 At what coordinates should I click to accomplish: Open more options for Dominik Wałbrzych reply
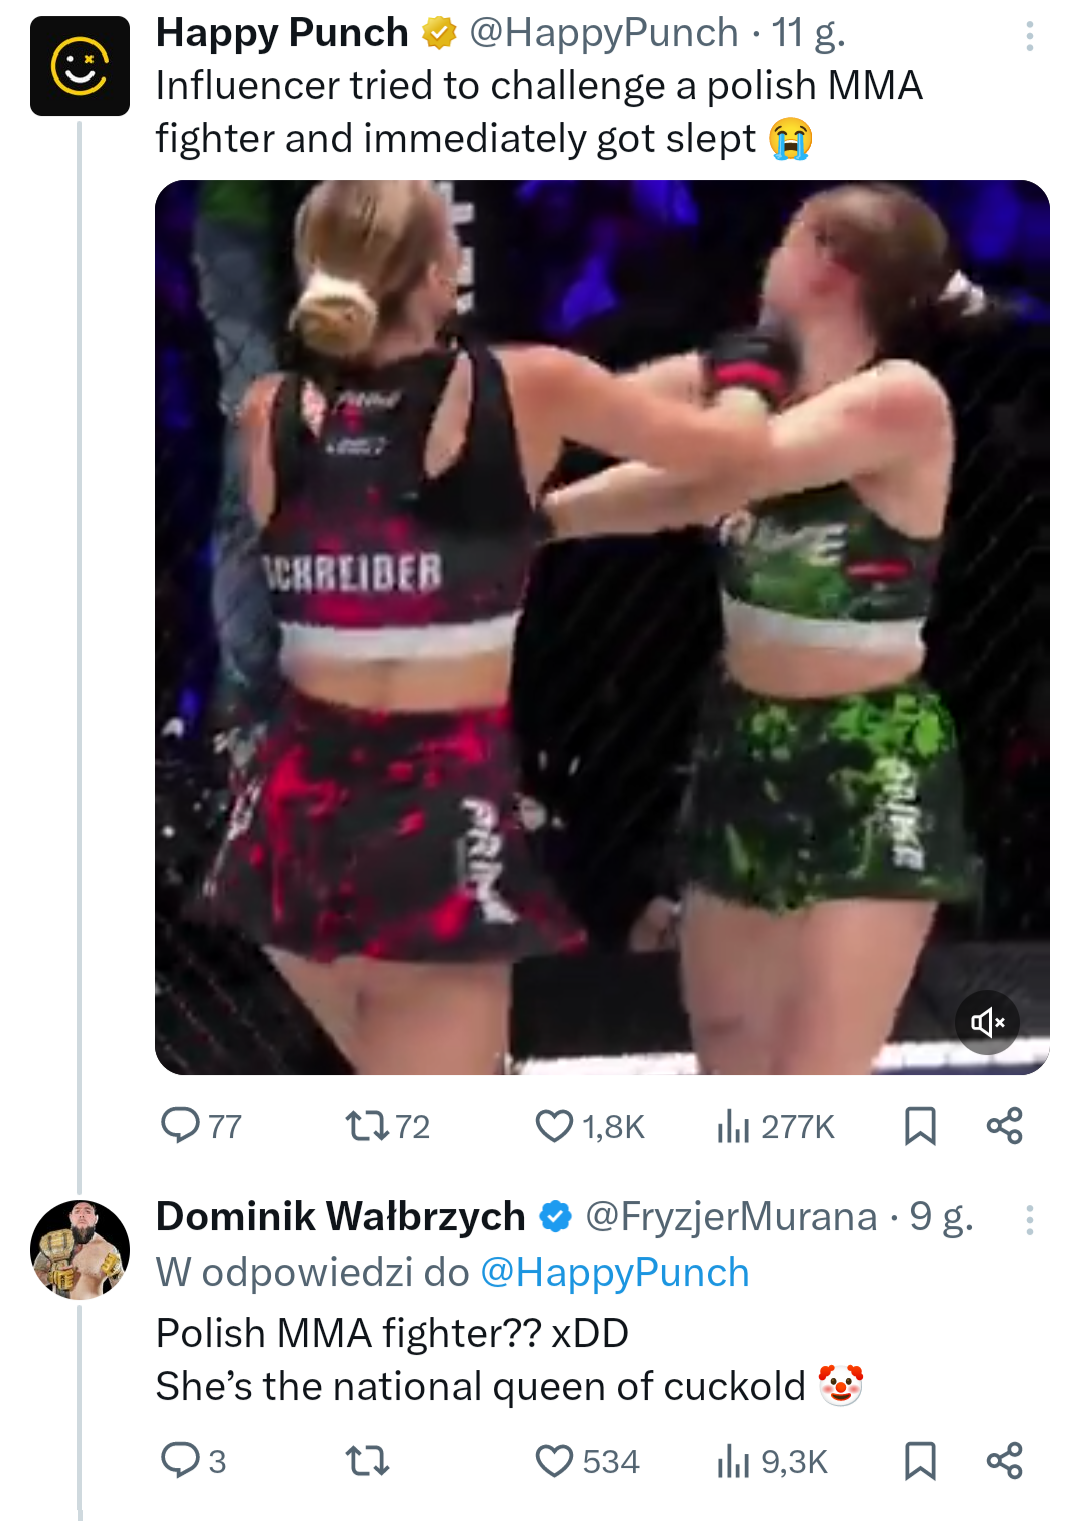(1029, 1220)
